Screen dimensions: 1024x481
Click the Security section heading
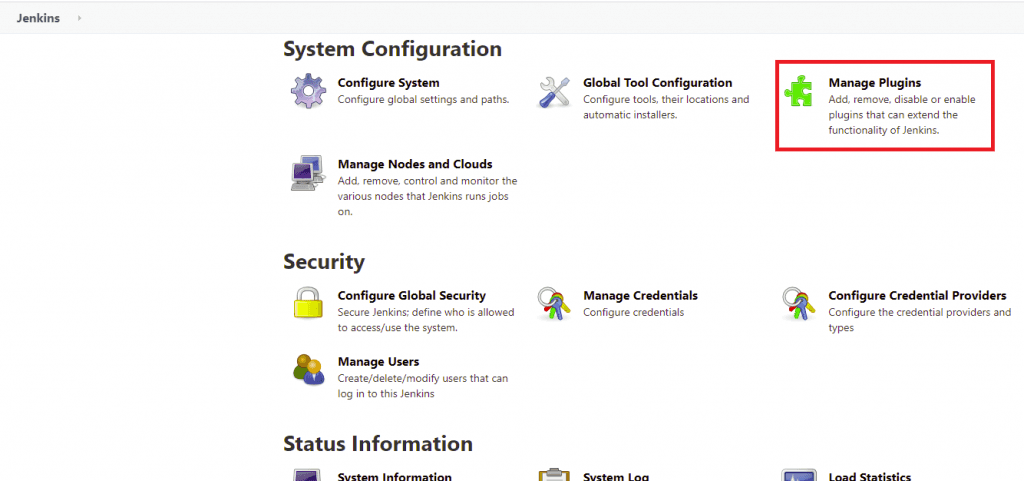coord(324,262)
